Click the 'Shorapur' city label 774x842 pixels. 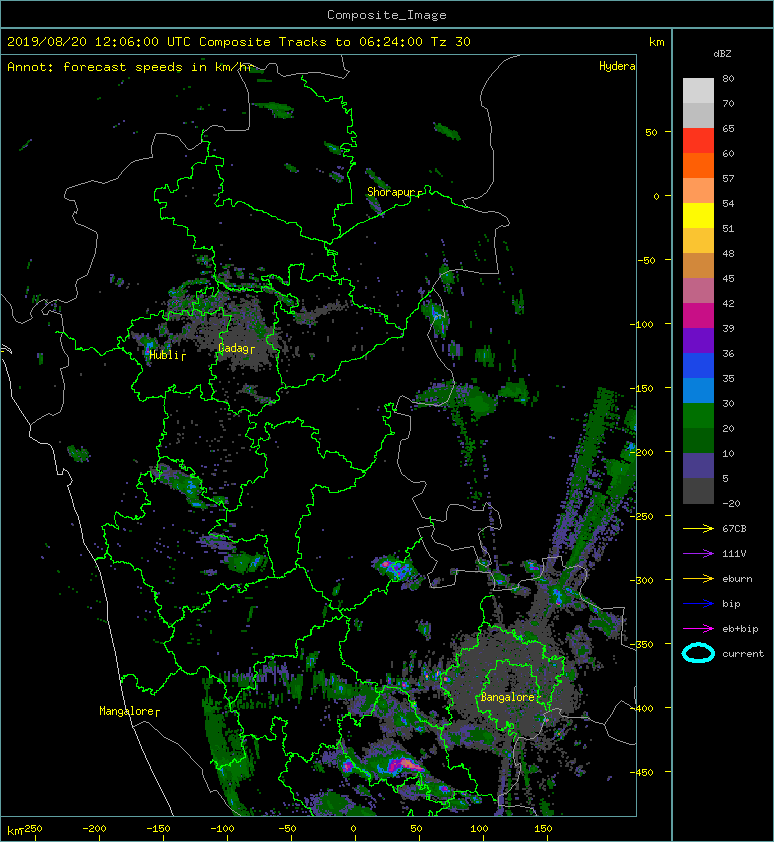click(391, 192)
